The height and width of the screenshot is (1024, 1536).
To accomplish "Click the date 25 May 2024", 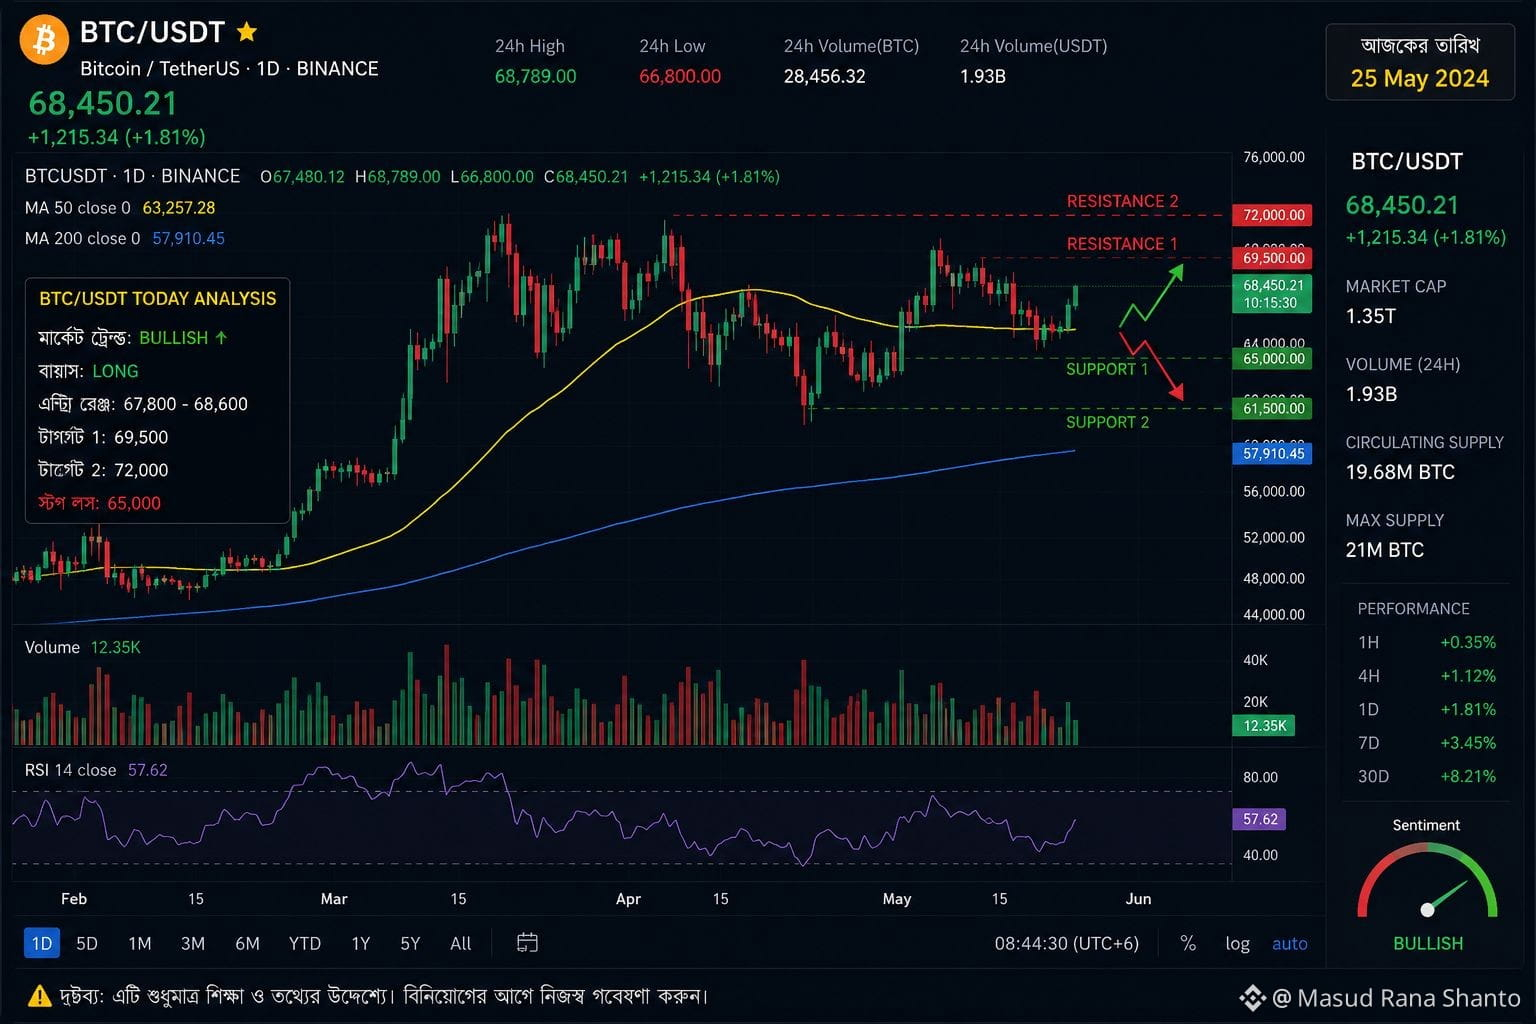I will [1420, 78].
